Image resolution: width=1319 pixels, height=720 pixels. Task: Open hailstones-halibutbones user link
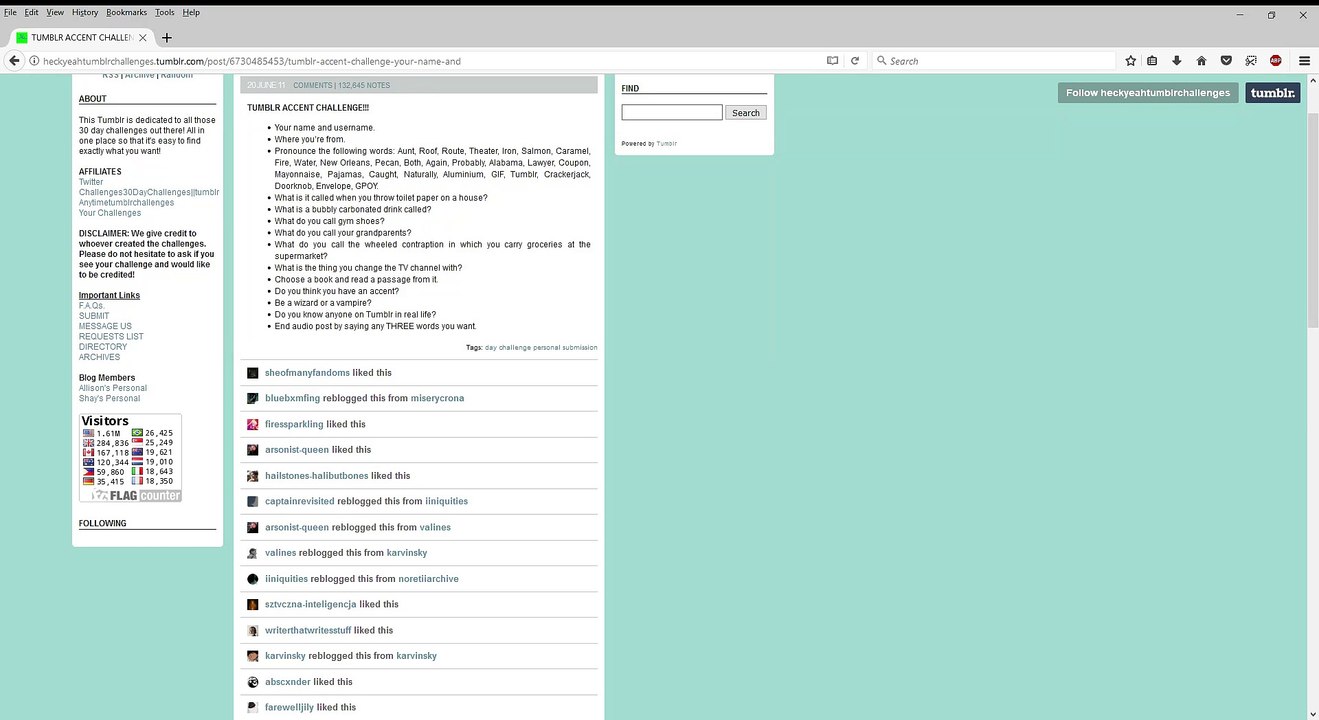click(316, 476)
